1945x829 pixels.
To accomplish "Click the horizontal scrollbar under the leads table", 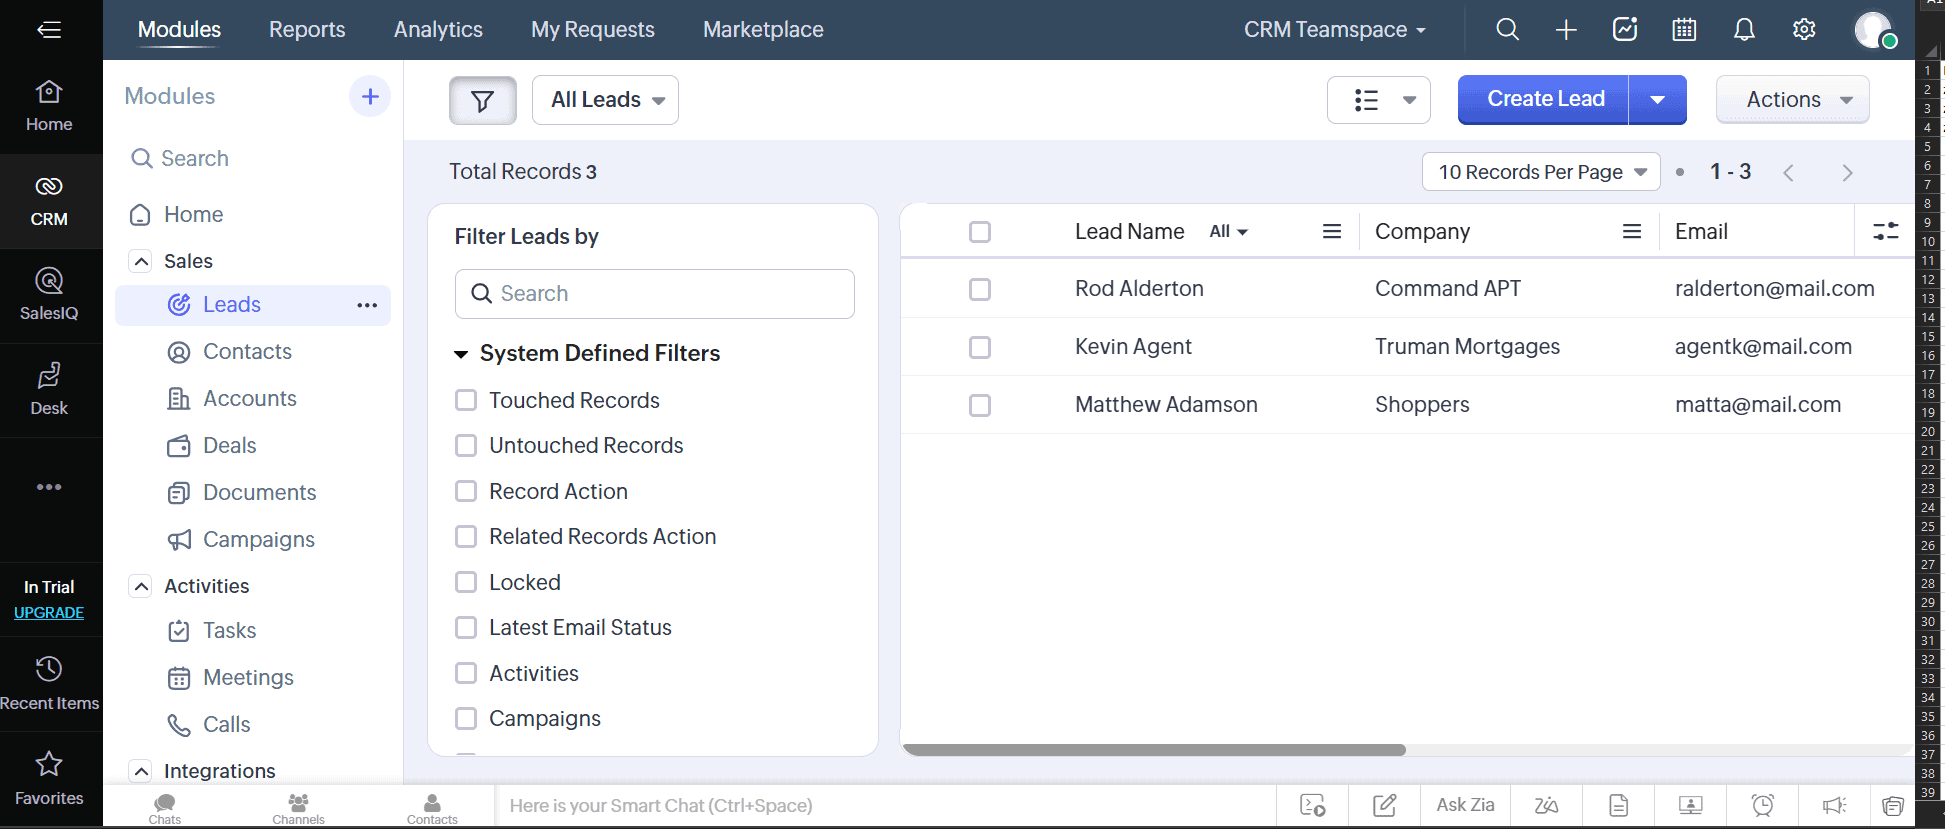I will (1154, 750).
